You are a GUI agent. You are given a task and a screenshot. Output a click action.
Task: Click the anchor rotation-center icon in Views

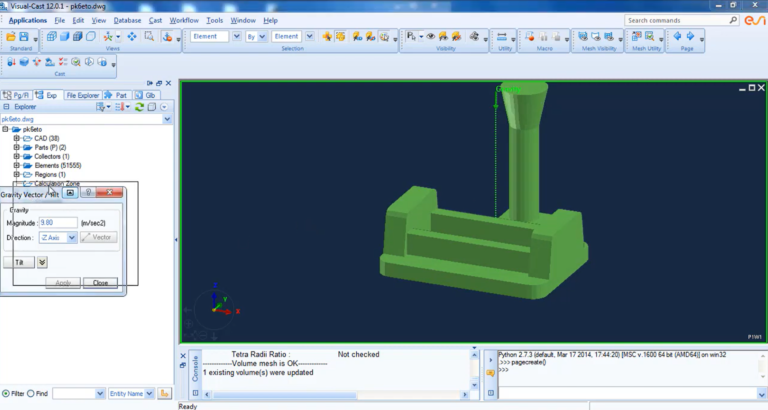168,37
